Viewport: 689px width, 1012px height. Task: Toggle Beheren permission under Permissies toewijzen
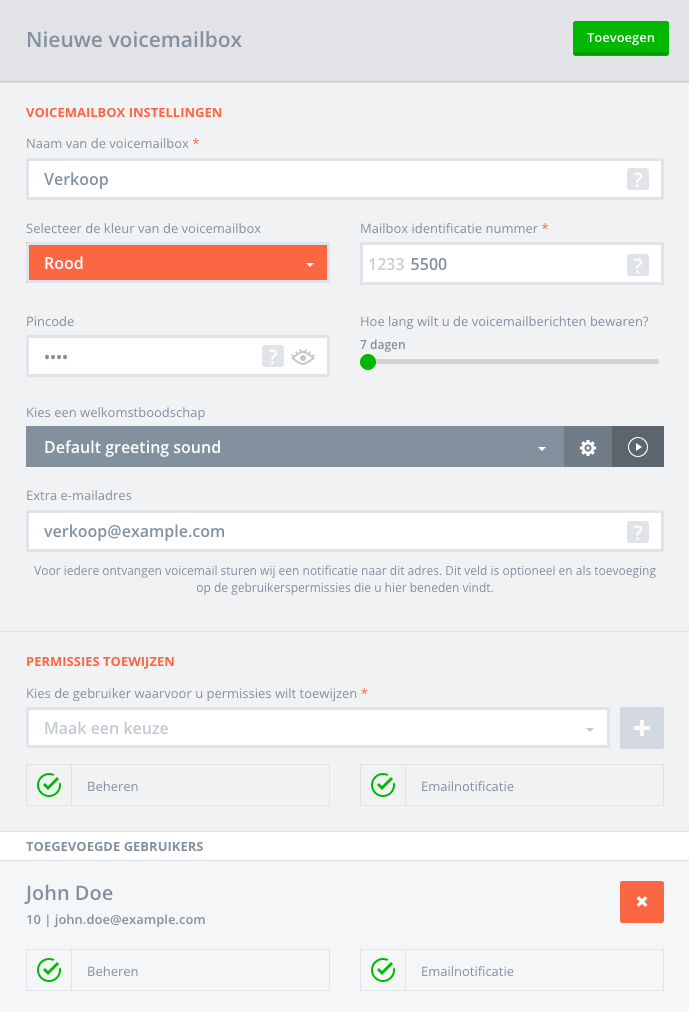tap(49, 786)
